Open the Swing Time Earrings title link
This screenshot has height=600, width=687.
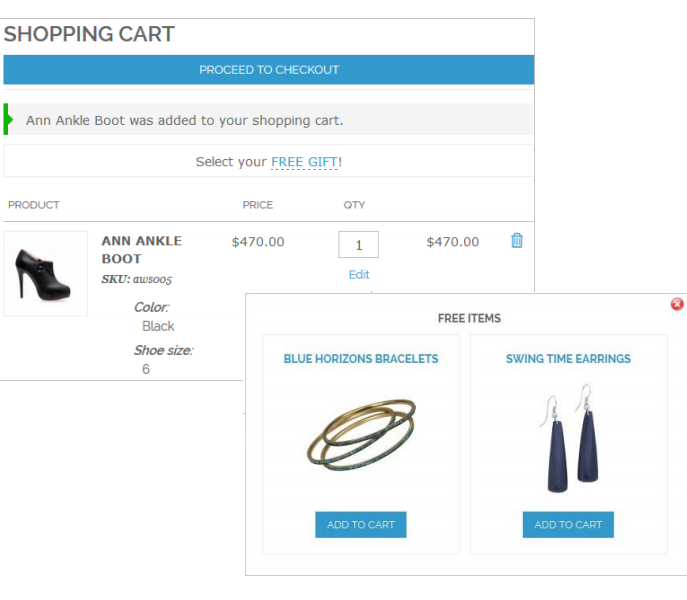click(568, 358)
